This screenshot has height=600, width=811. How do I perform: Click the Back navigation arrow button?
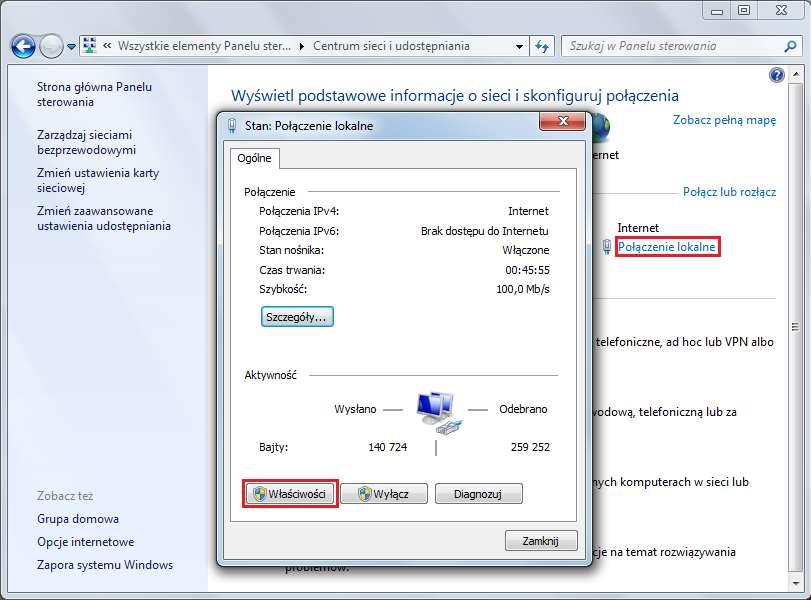(23, 47)
